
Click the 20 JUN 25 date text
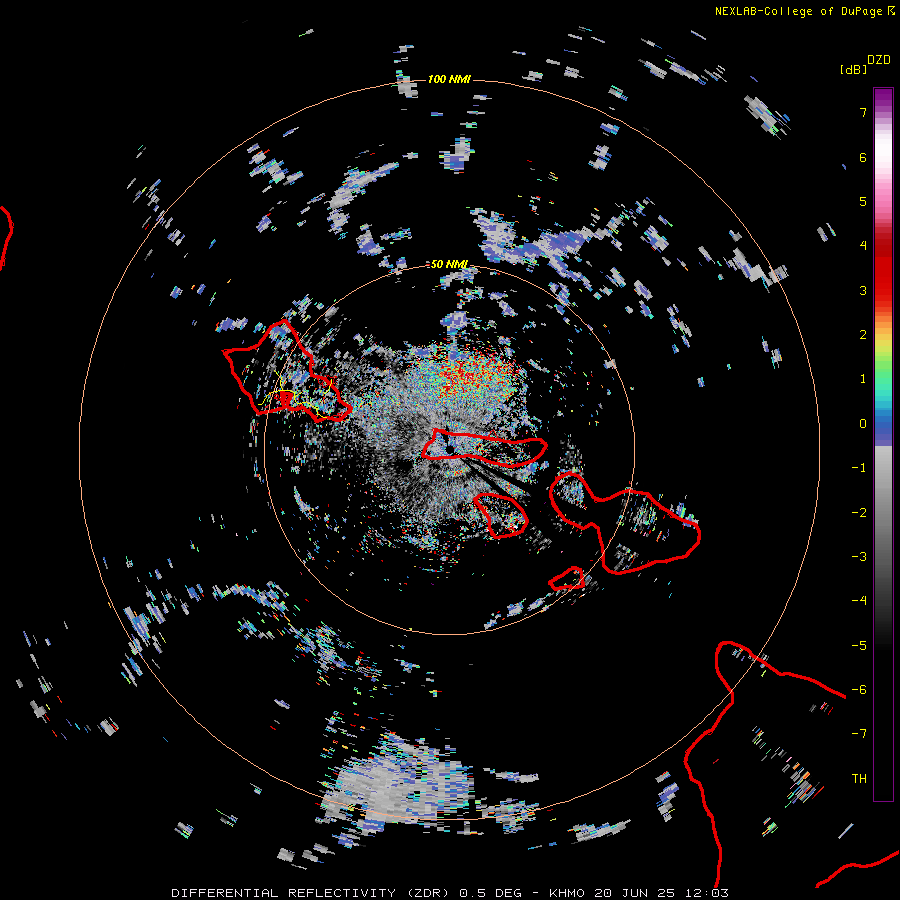[634, 893]
